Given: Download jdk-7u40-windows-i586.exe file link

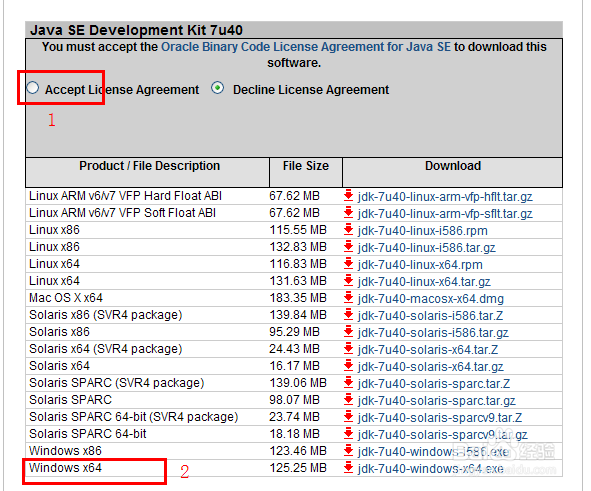Looking at the screenshot, I should [433, 451].
